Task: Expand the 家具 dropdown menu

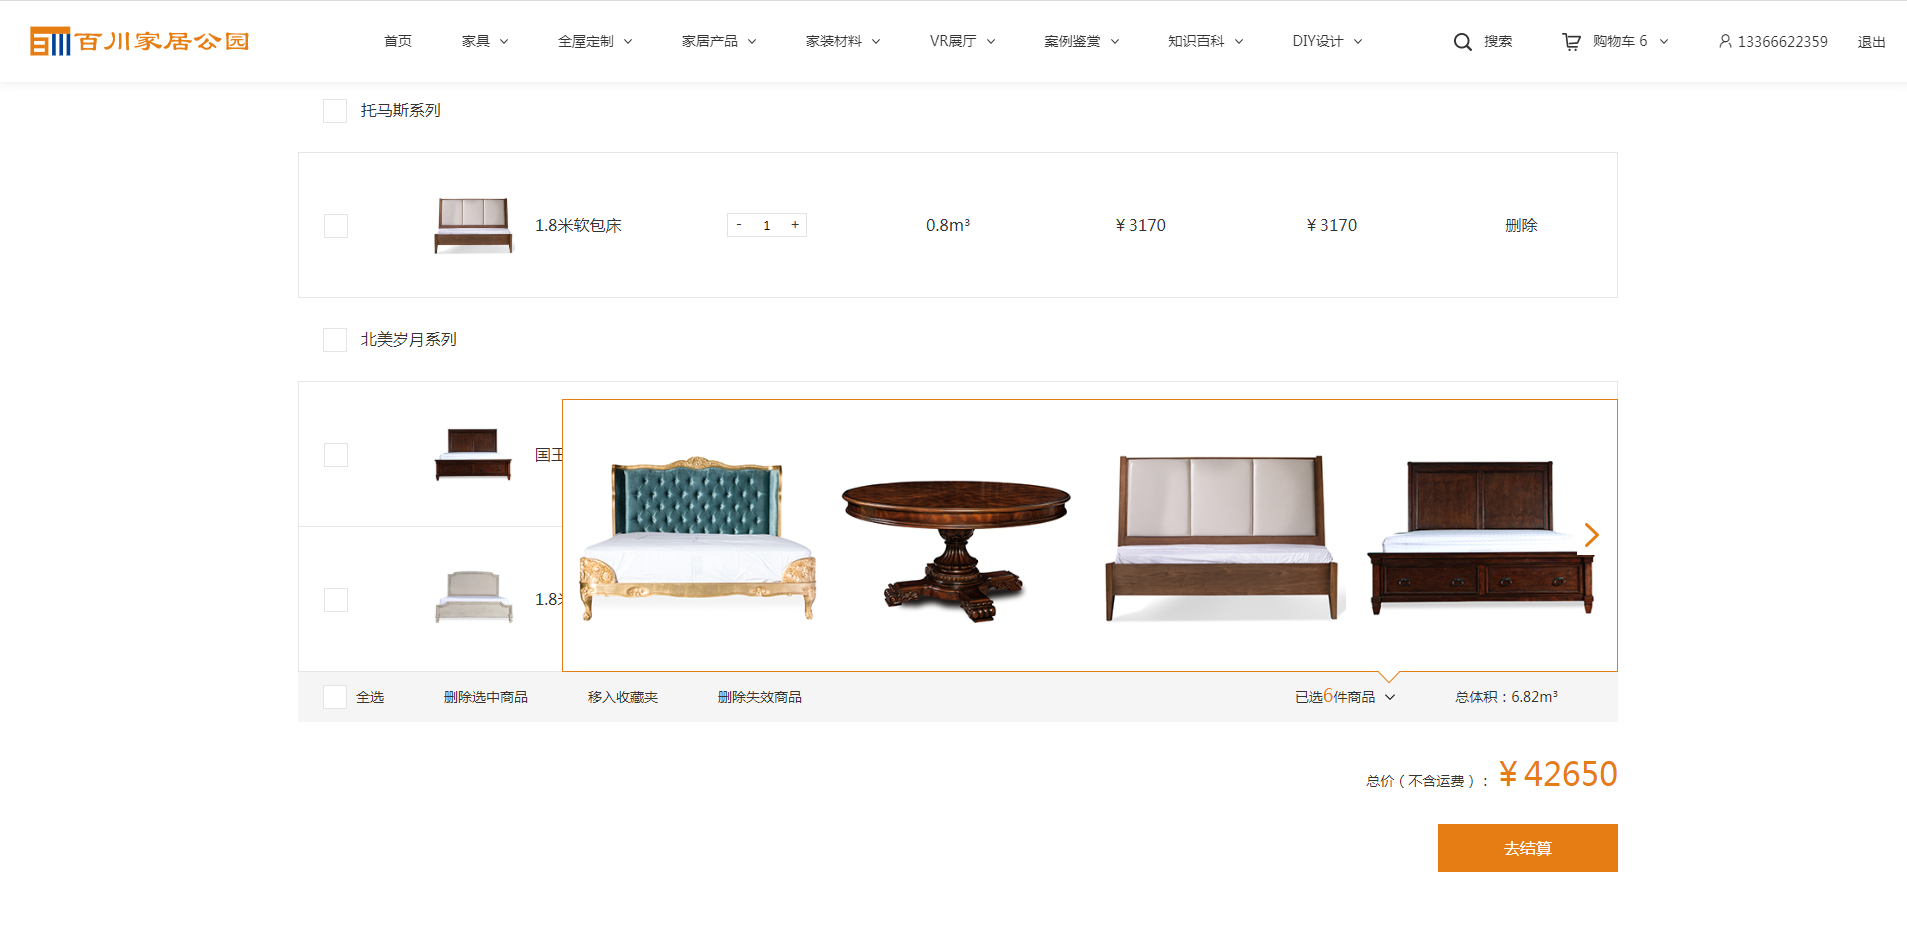Action: (x=485, y=41)
